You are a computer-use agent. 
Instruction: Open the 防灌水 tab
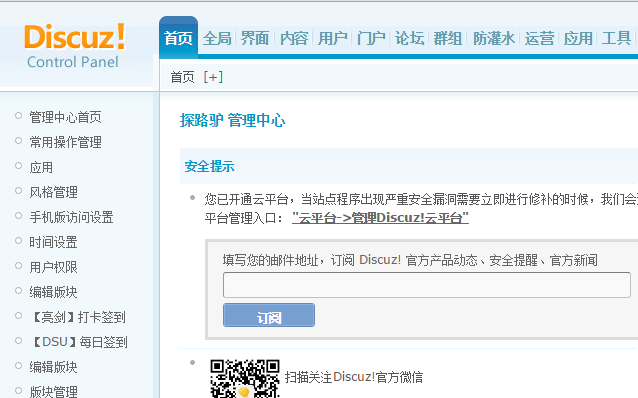coord(494,38)
